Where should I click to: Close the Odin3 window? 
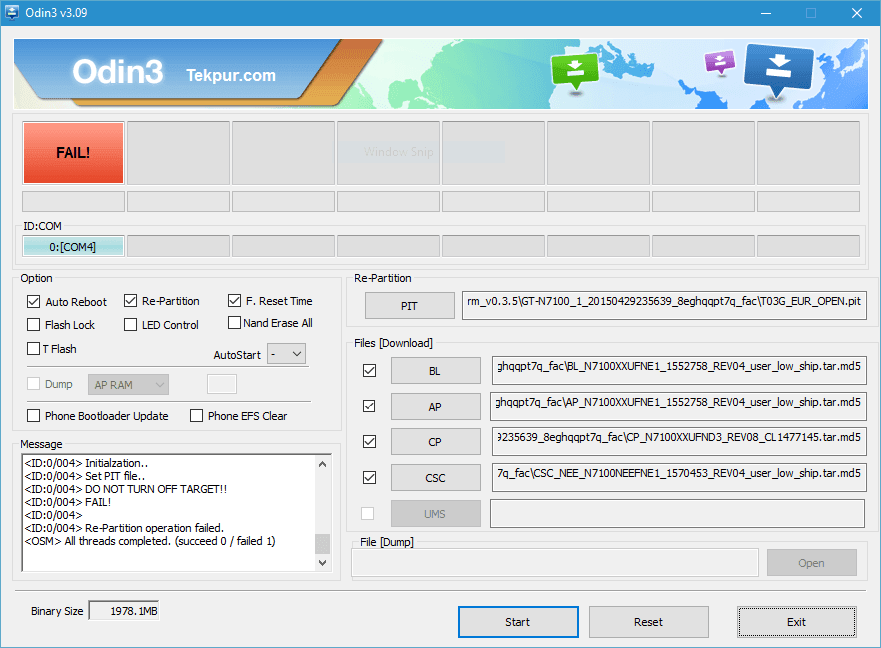[x=857, y=13]
